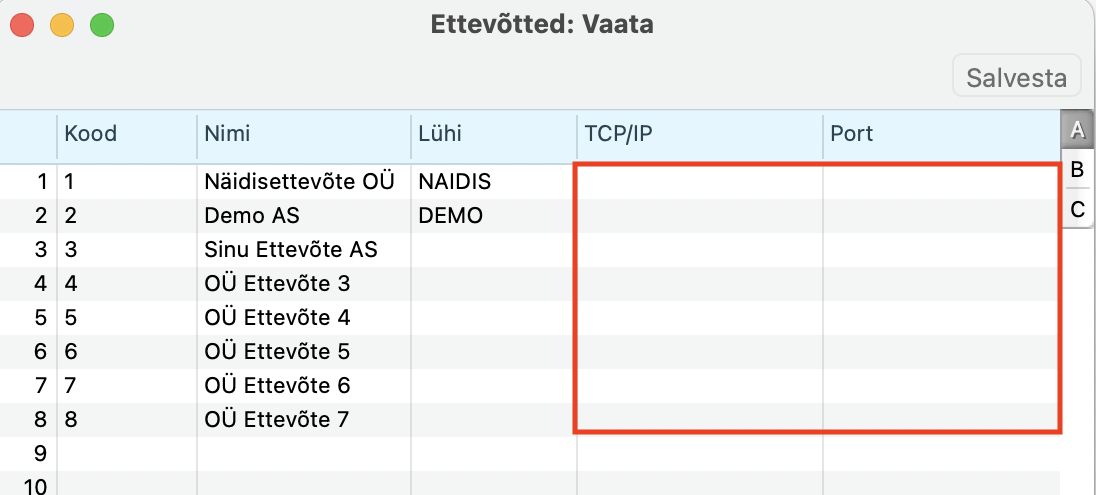Screen dimensions: 1096x495
Task: Click row number 9
Action: (40, 454)
